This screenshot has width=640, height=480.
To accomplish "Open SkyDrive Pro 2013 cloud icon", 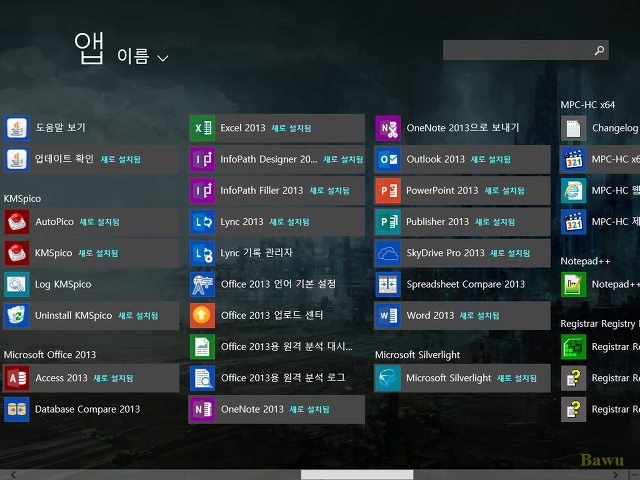I will coord(388,253).
